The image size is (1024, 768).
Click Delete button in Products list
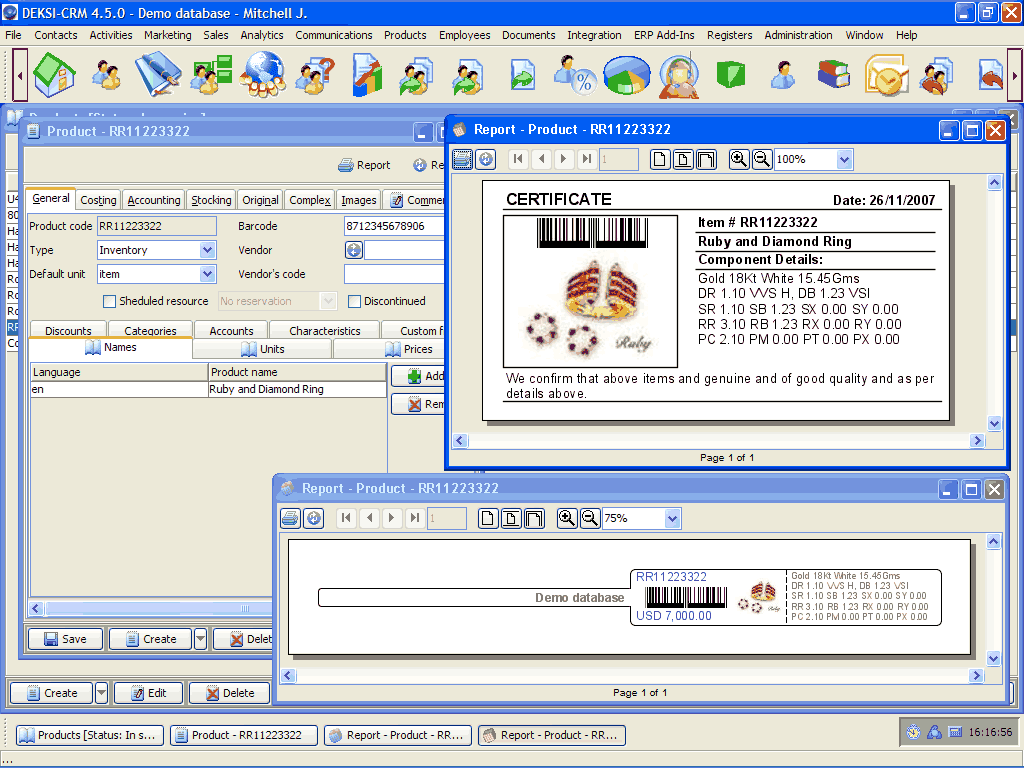pyautogui.click(x=230, y=692)
